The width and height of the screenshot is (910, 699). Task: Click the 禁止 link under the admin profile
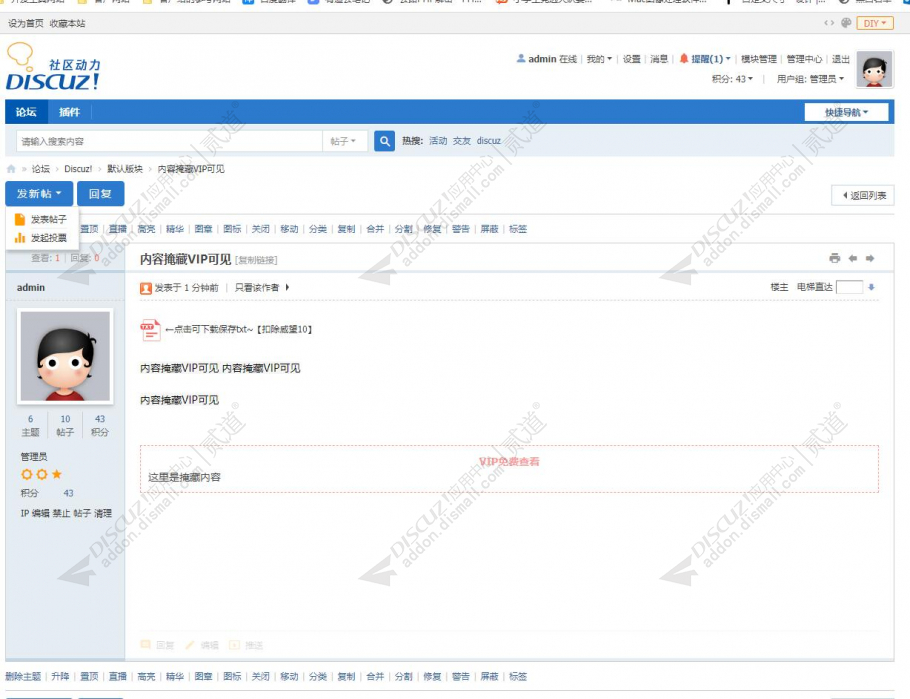pyautogui.click(x=61, y=513)
